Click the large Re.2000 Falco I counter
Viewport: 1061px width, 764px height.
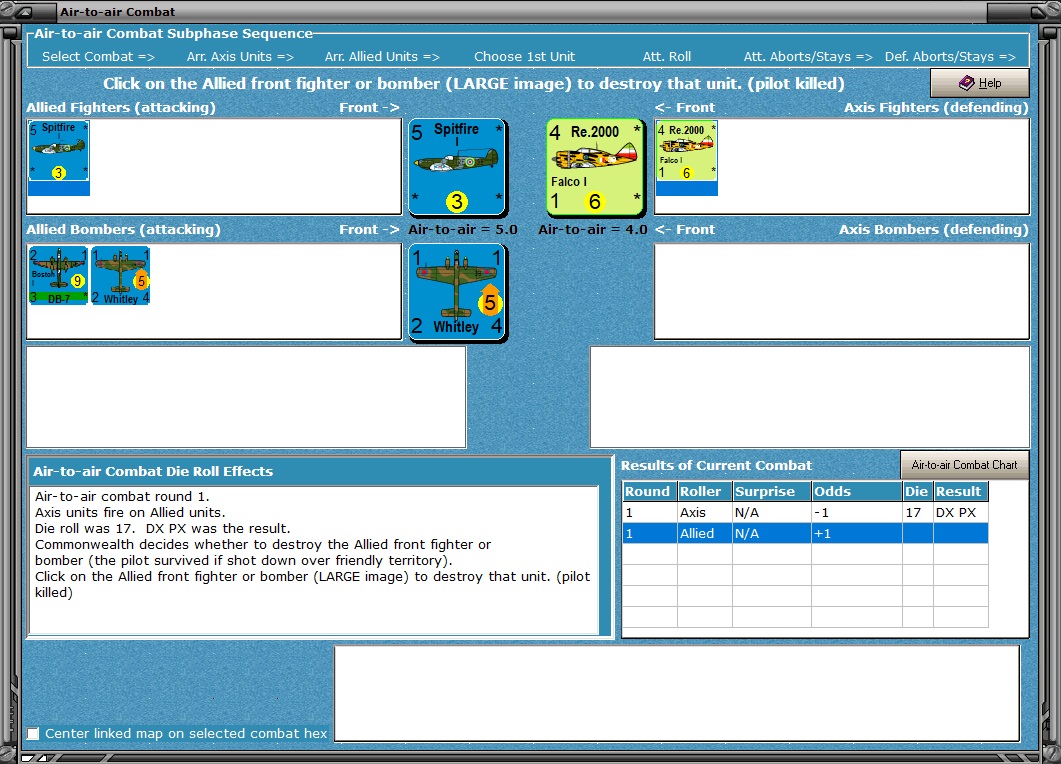[595, 167]
